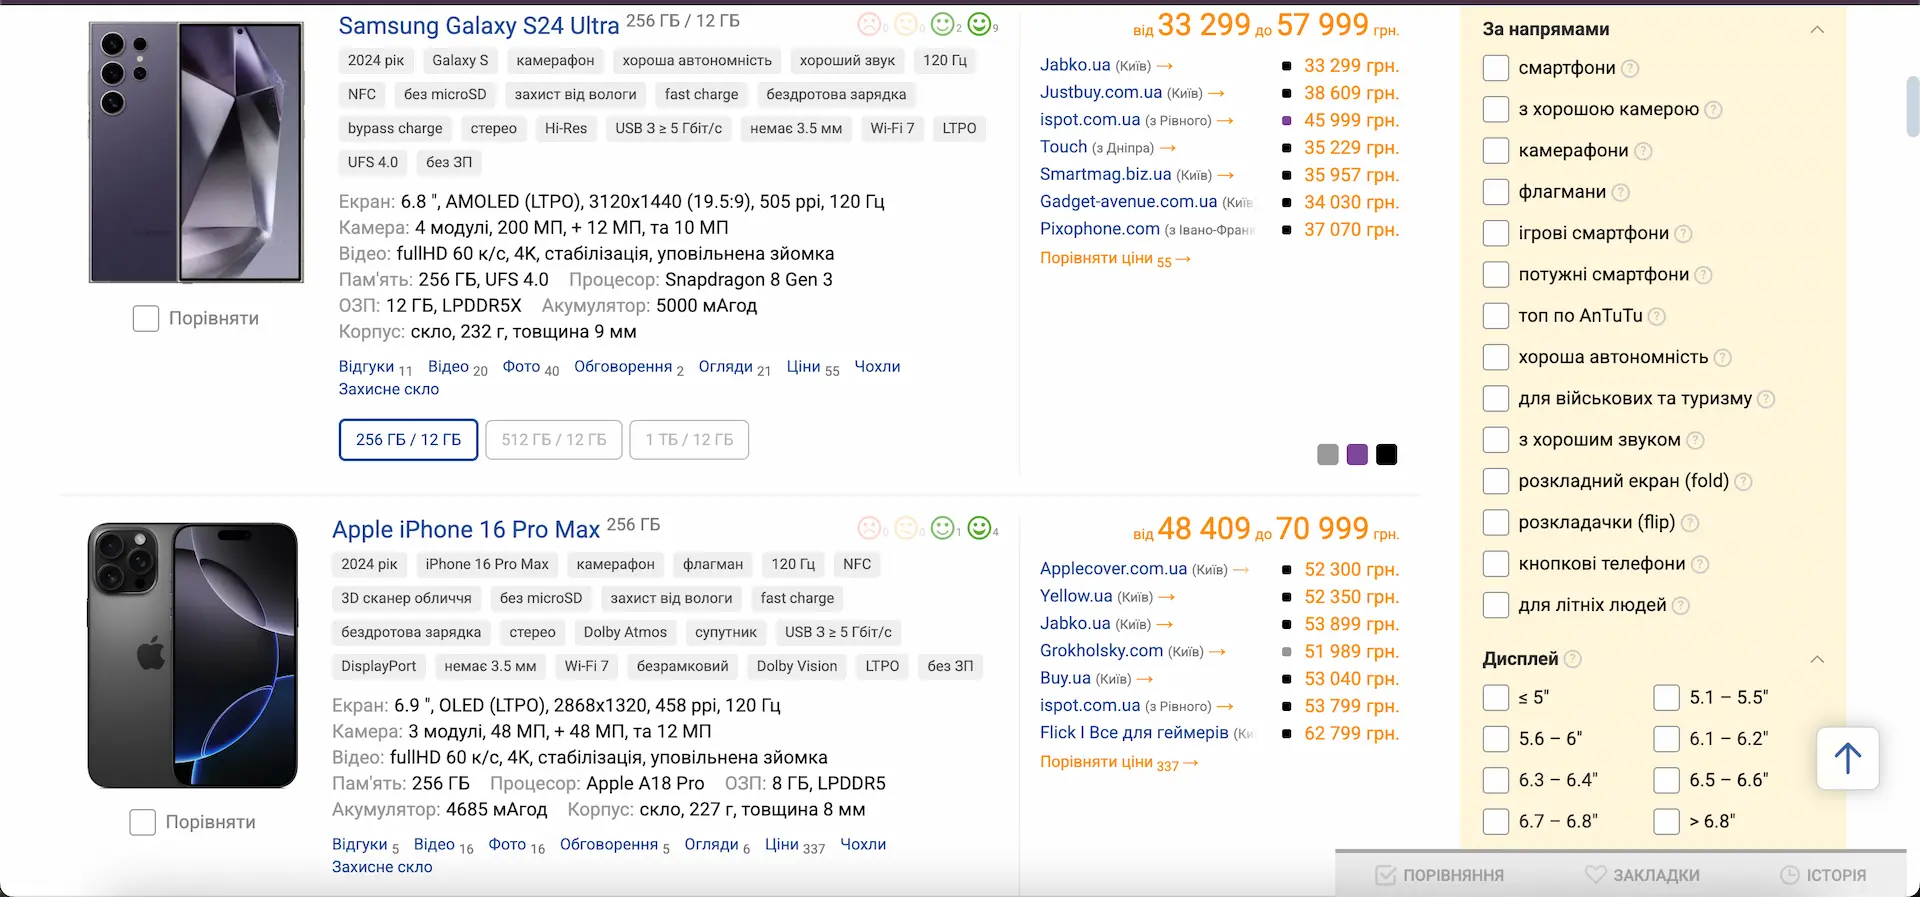1920x897 pixels.
Task: Check Порівняти under Samsung Galaxy S24 Ultra
Action: click(x=146, y=318)
